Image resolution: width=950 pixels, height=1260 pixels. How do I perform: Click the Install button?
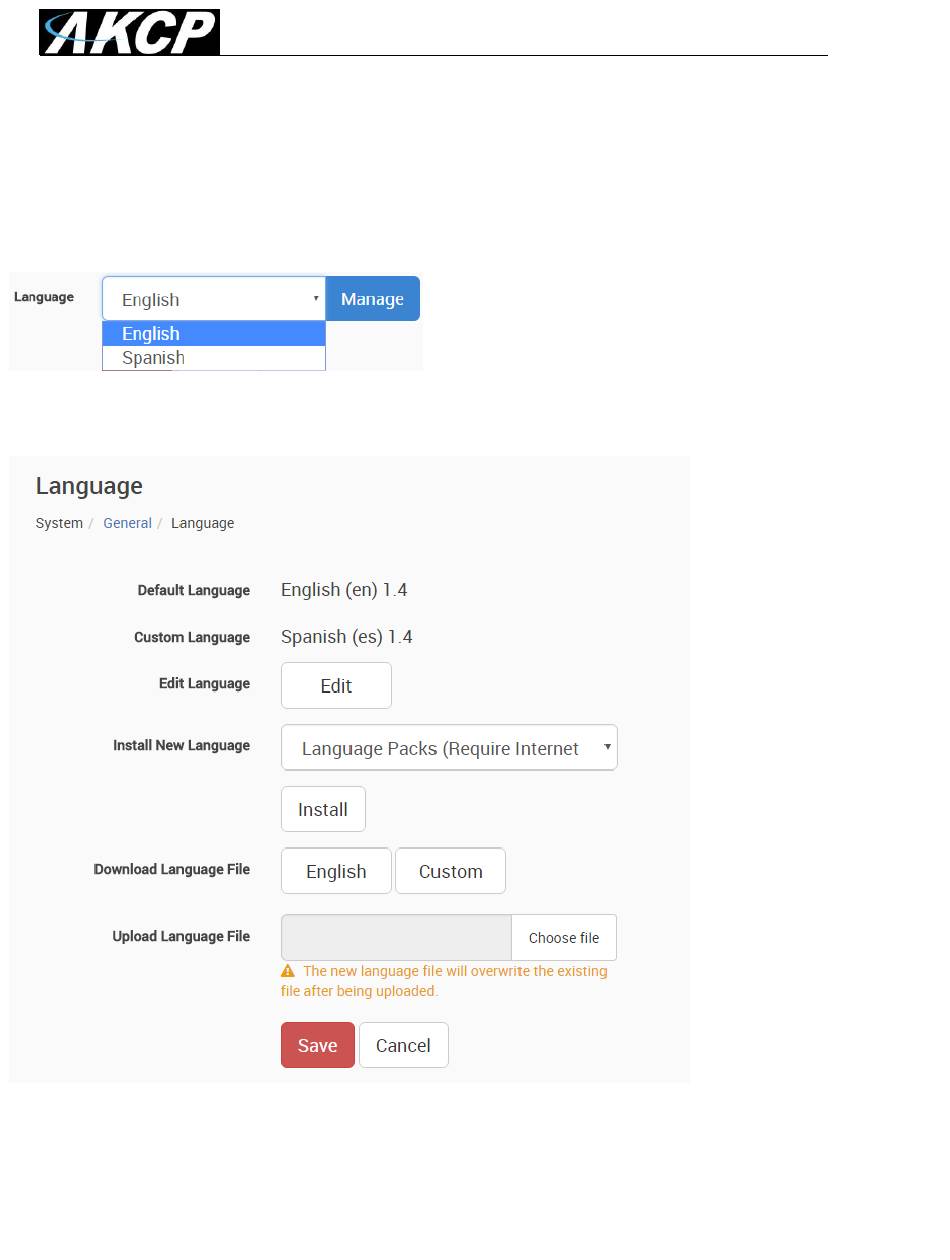(x=323, y=809)
